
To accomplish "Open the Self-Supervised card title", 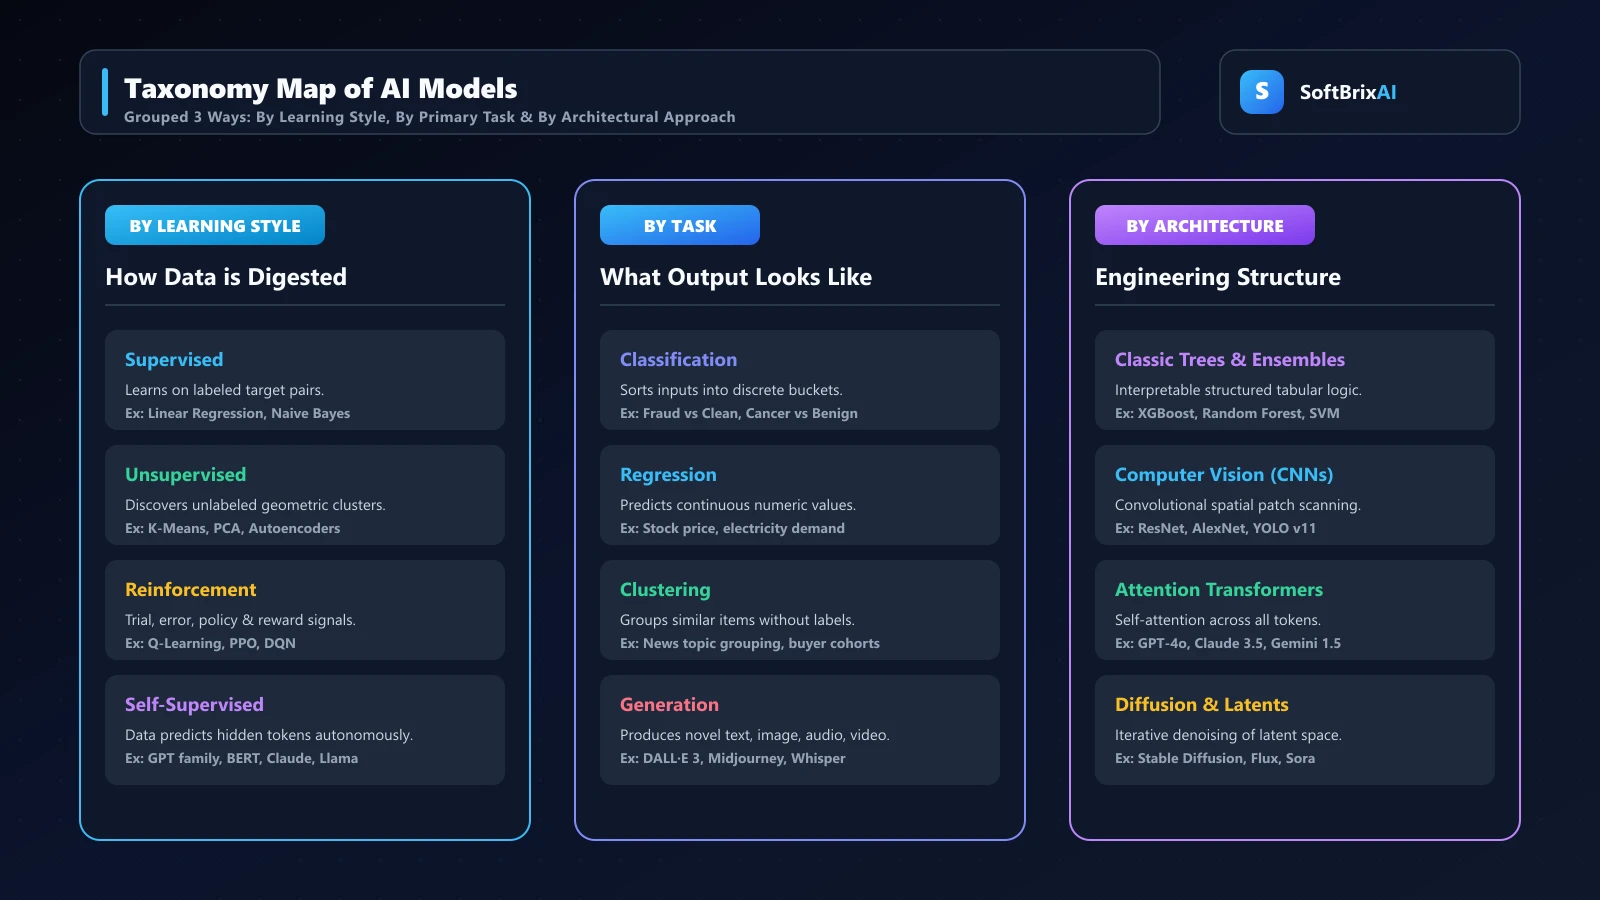I will (x=194, y=705).
